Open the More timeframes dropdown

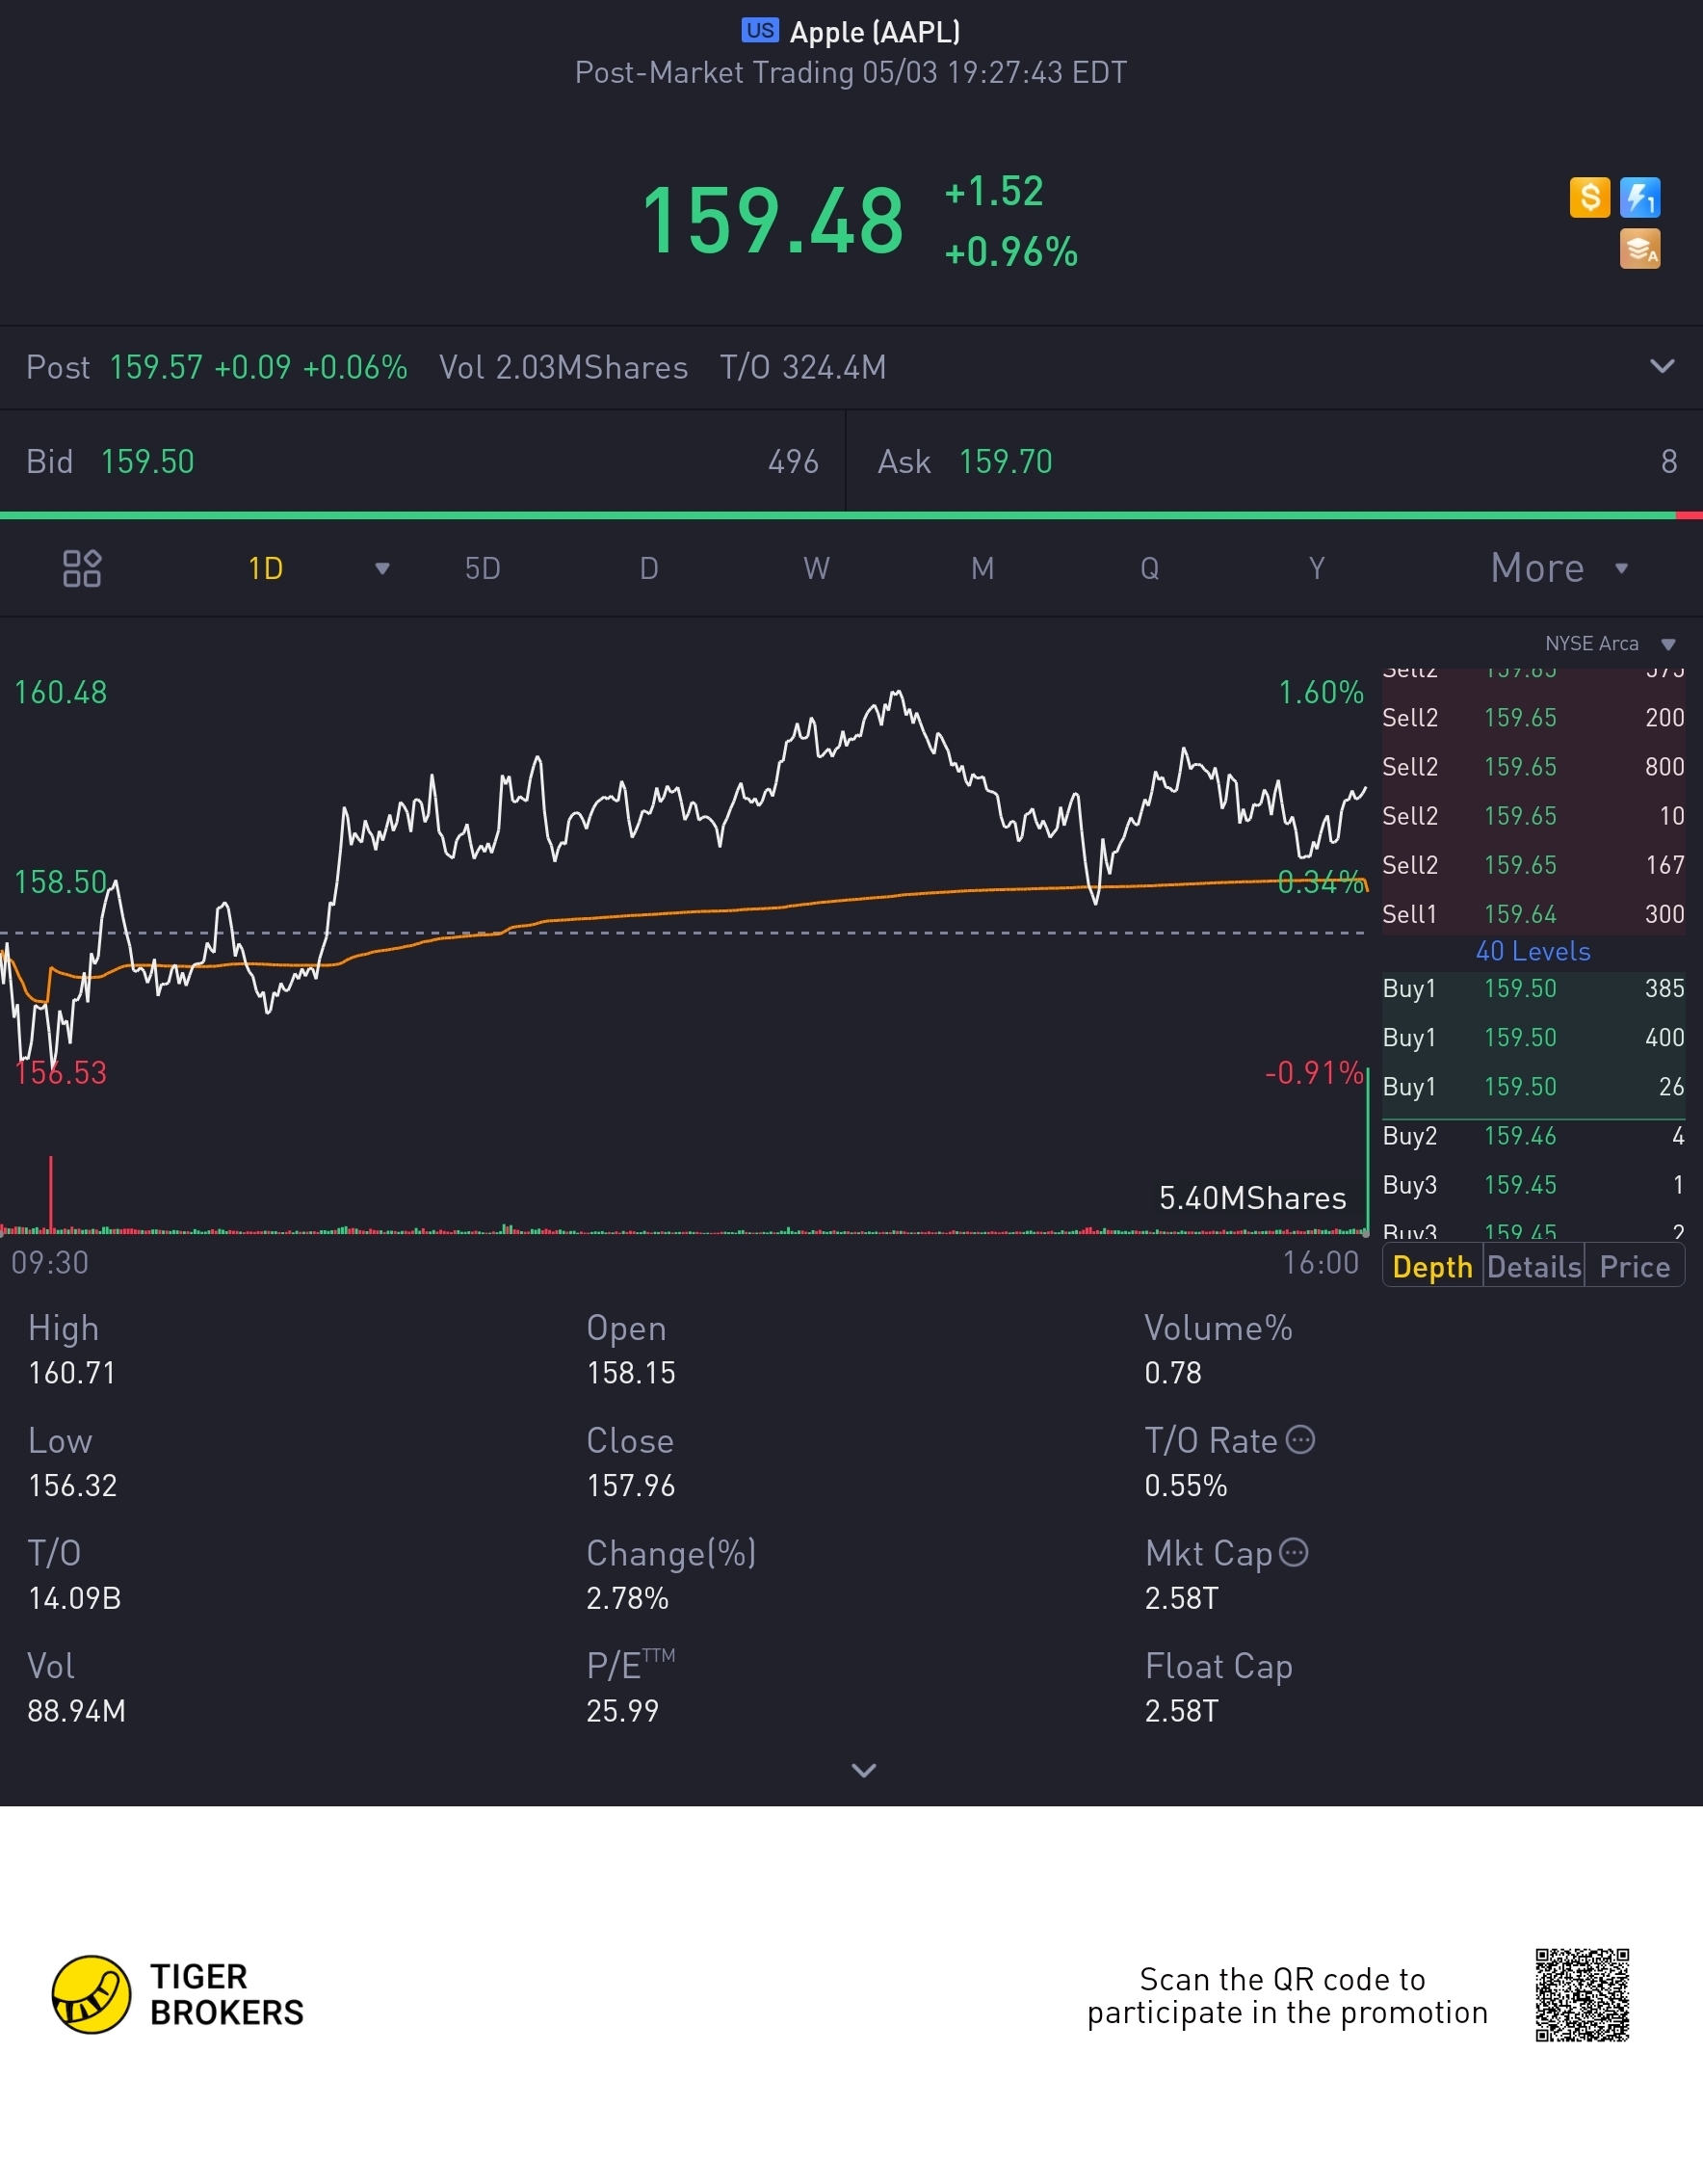[1559, 568]
